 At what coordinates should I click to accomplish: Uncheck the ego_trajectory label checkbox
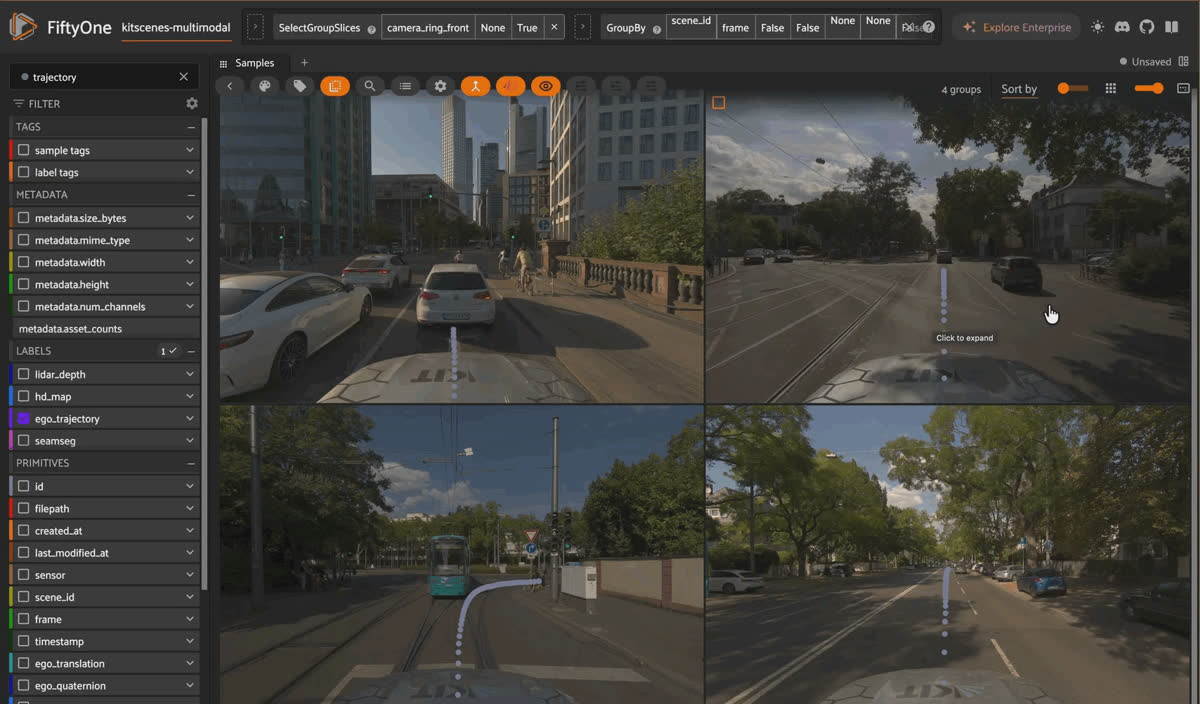point(23,419)
